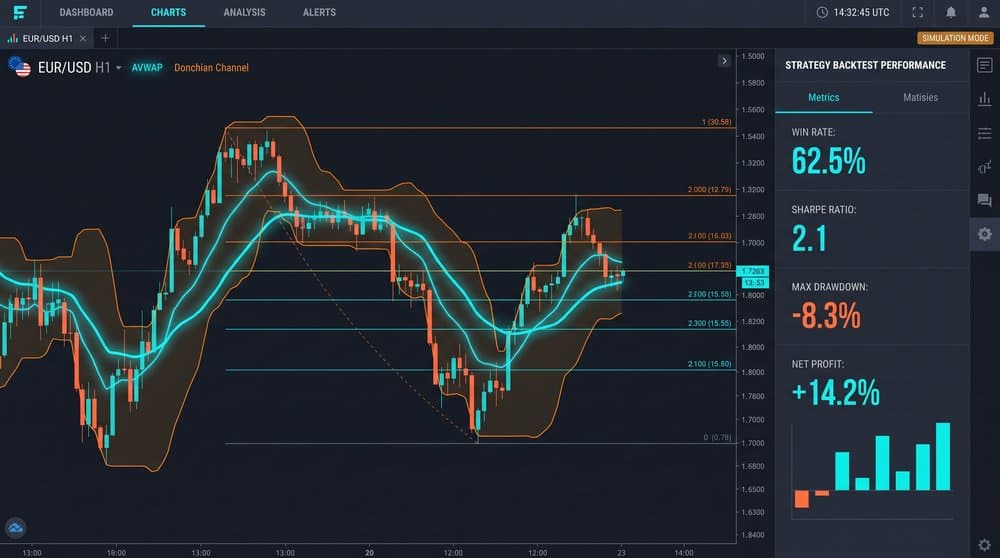Click the app logo in top-left corner
Viewport: 1000px width, 558px height.
click(20, 12)
